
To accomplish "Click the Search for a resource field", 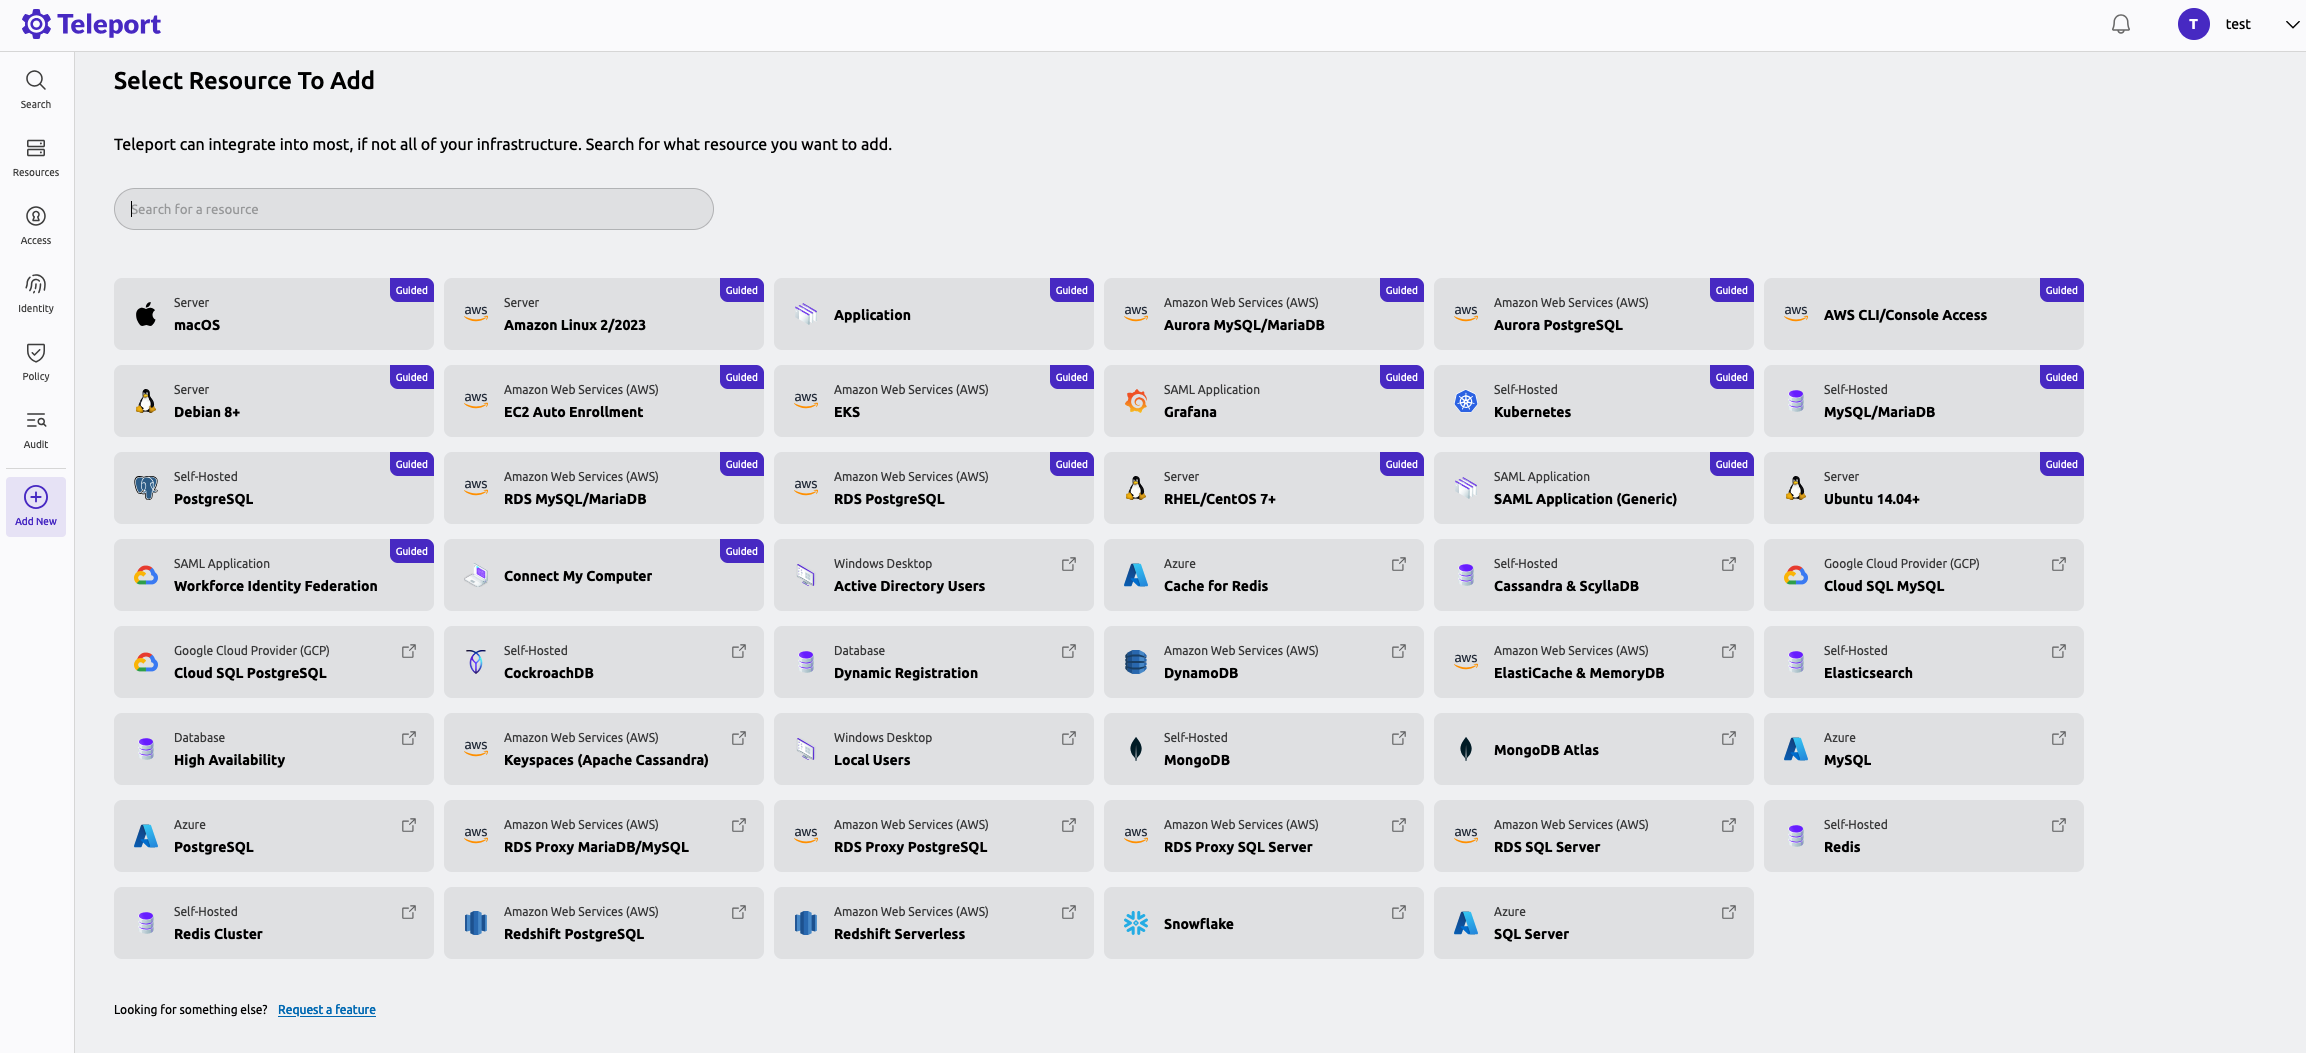I will pyautogui.click(x=413, y=209).
